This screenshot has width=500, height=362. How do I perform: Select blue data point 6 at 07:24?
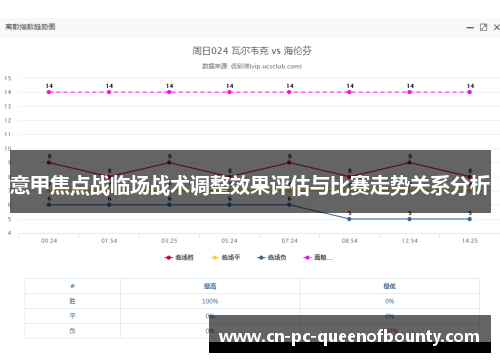point(289,205)
